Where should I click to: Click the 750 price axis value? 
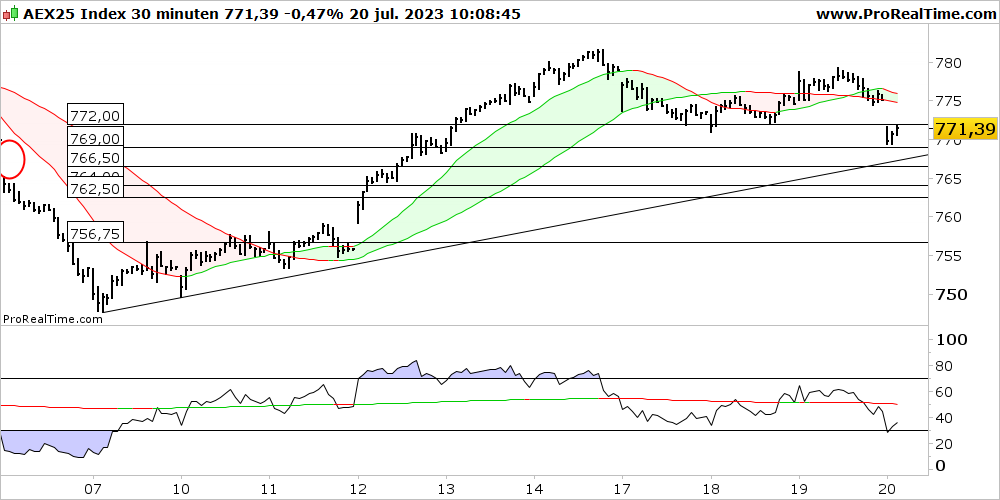click(950, 295)
